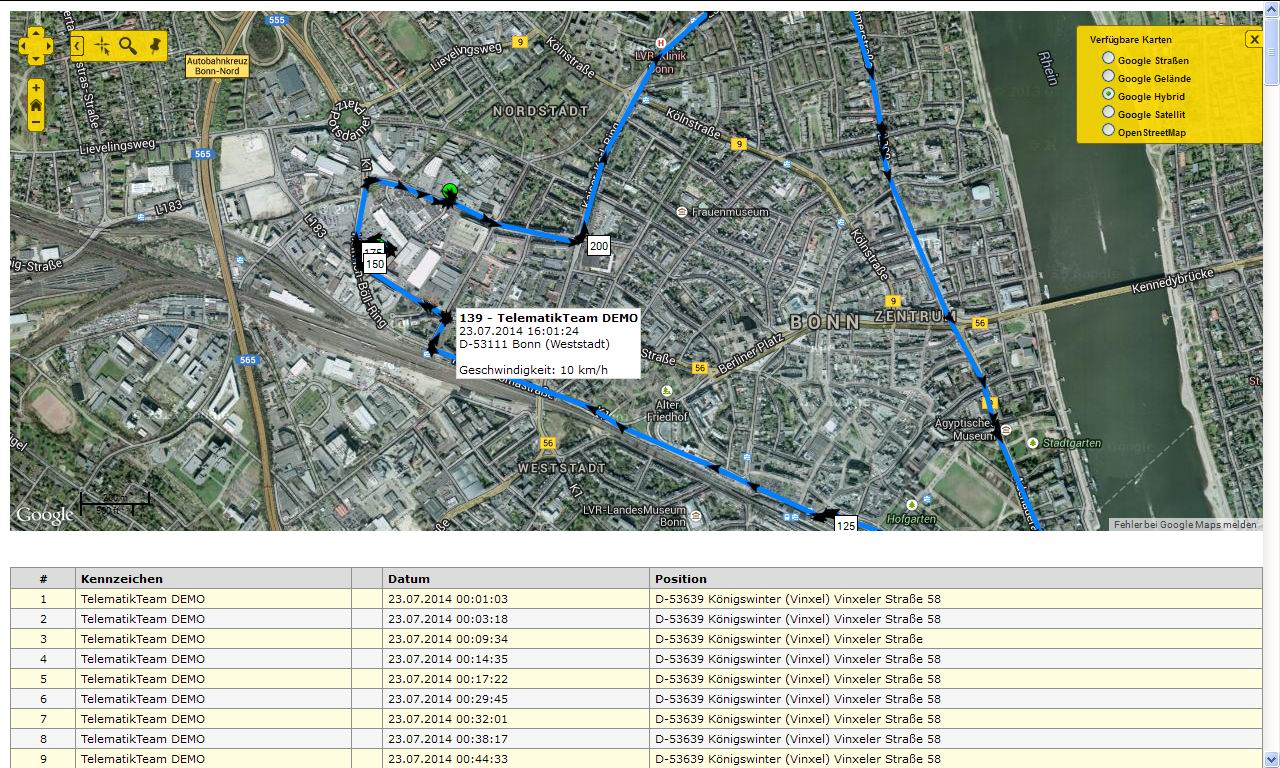1280x768 pixels.
Task: Zoom in with the plus button
Action: click(x=36, y=88)
